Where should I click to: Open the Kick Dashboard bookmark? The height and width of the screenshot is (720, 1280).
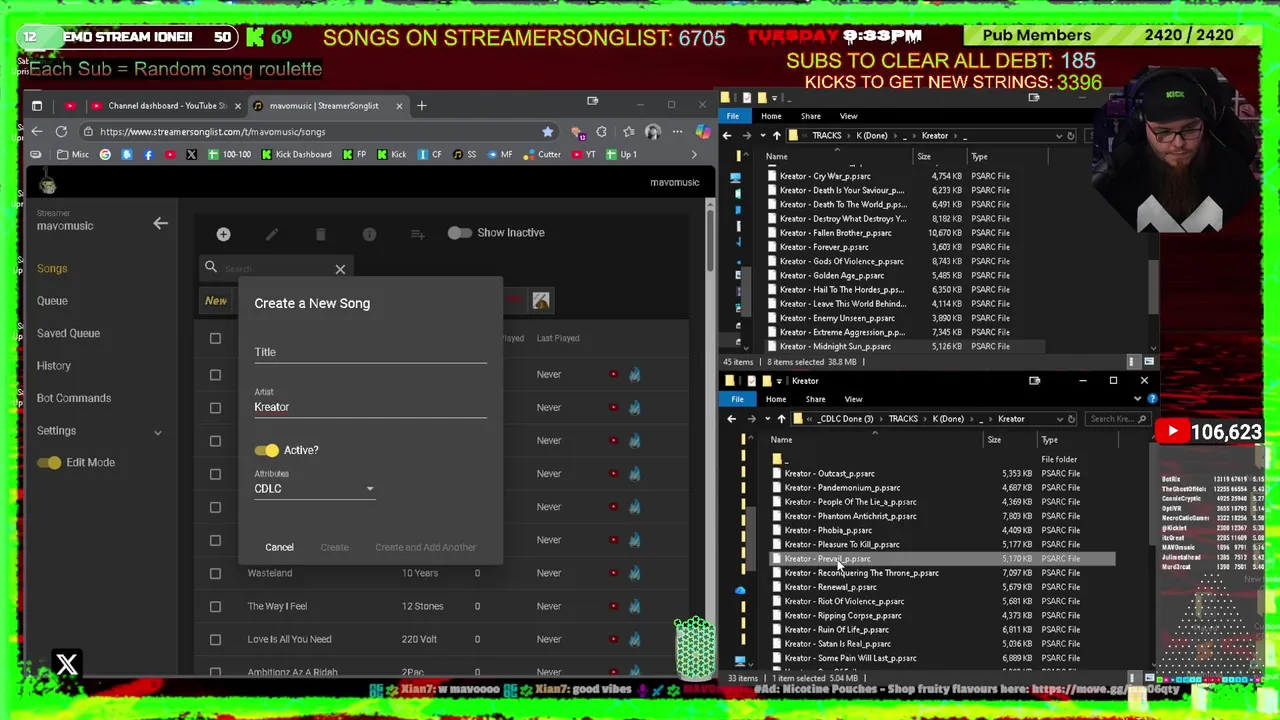pyautogui.click(x=296, y=154)
